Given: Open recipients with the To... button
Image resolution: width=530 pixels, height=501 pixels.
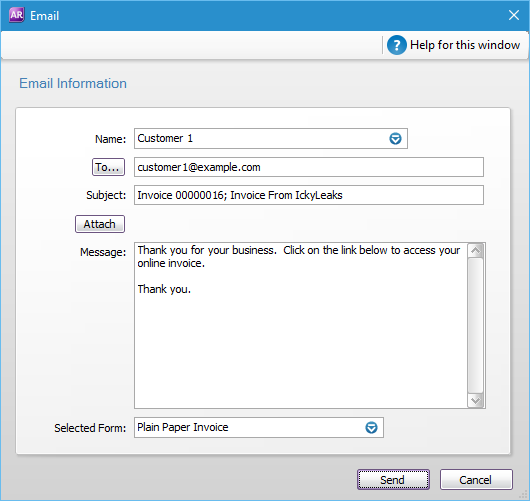Looking at the screenshot, I should click(108, 167).
